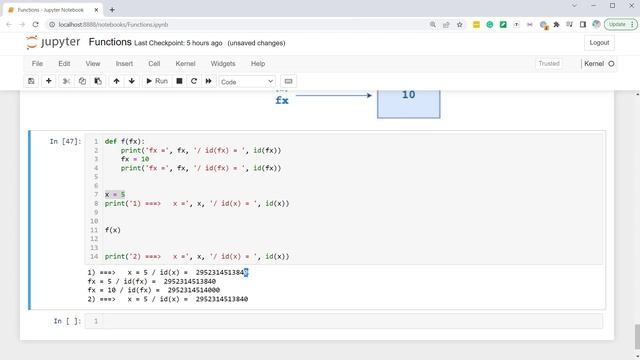Open the Kernel menu
Image resolution: width=640 pixels, height=360 pixels.
(185, 64)
